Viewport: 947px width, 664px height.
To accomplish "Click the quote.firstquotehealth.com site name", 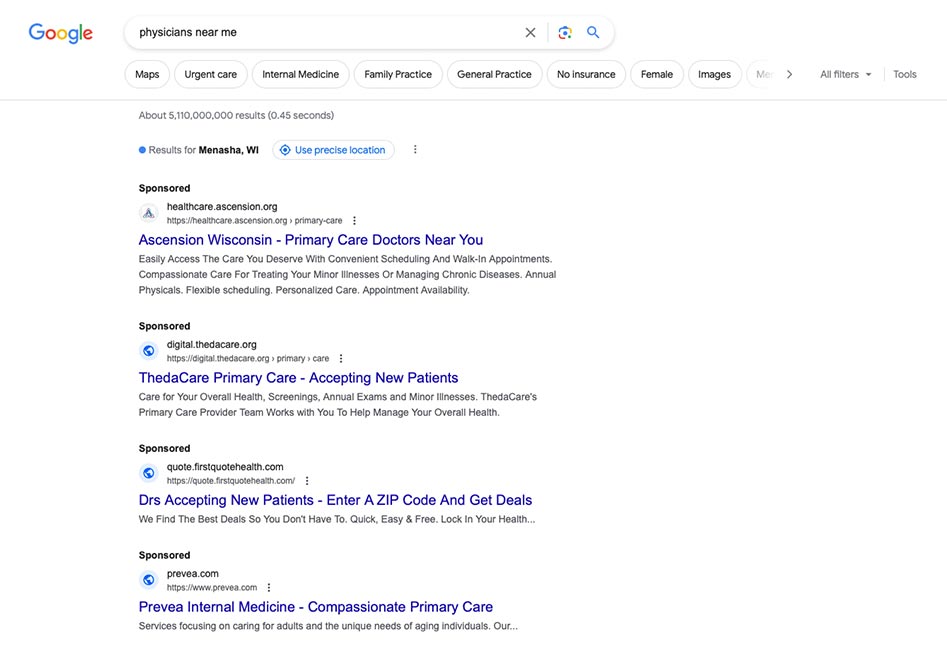I will tap(225, 467).
